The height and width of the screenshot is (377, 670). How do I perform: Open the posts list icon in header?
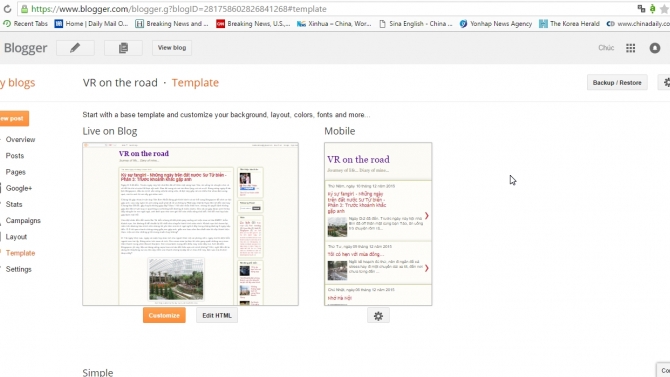[123, 48]
